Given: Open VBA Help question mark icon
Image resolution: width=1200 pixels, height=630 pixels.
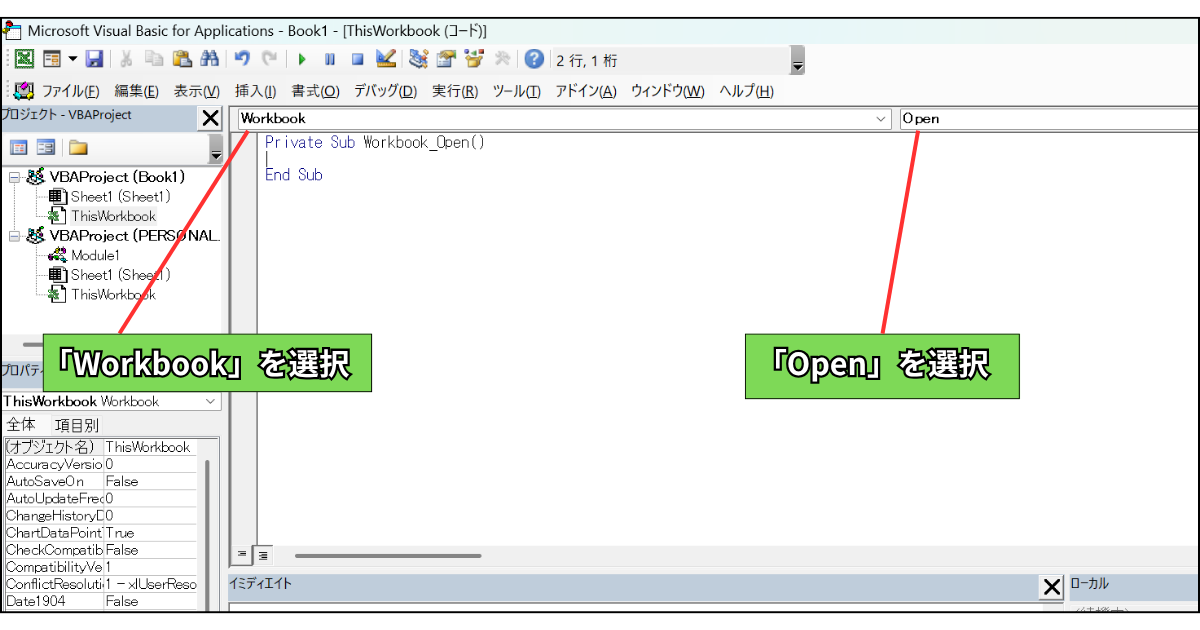Looking at the screenshot, I should point(534,59).
